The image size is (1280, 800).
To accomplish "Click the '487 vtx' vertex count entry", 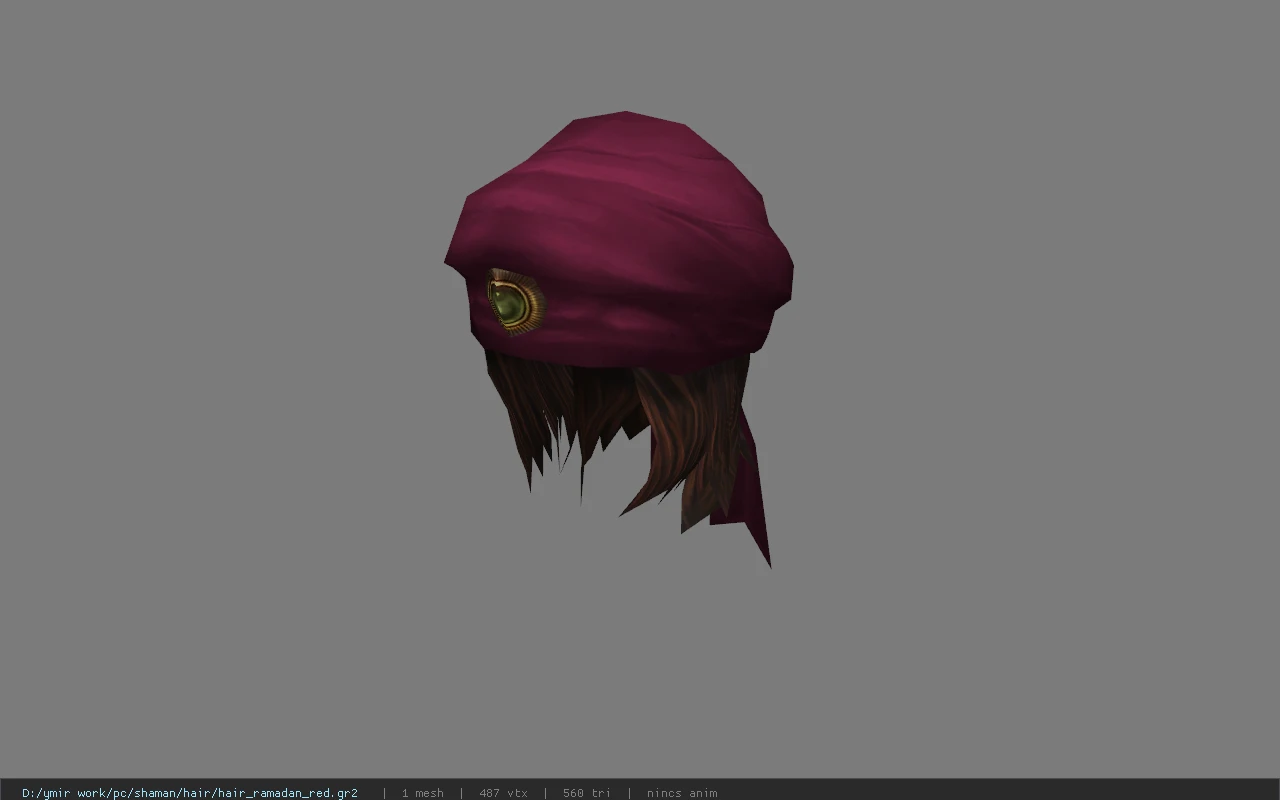I will (x=503, y=793).
